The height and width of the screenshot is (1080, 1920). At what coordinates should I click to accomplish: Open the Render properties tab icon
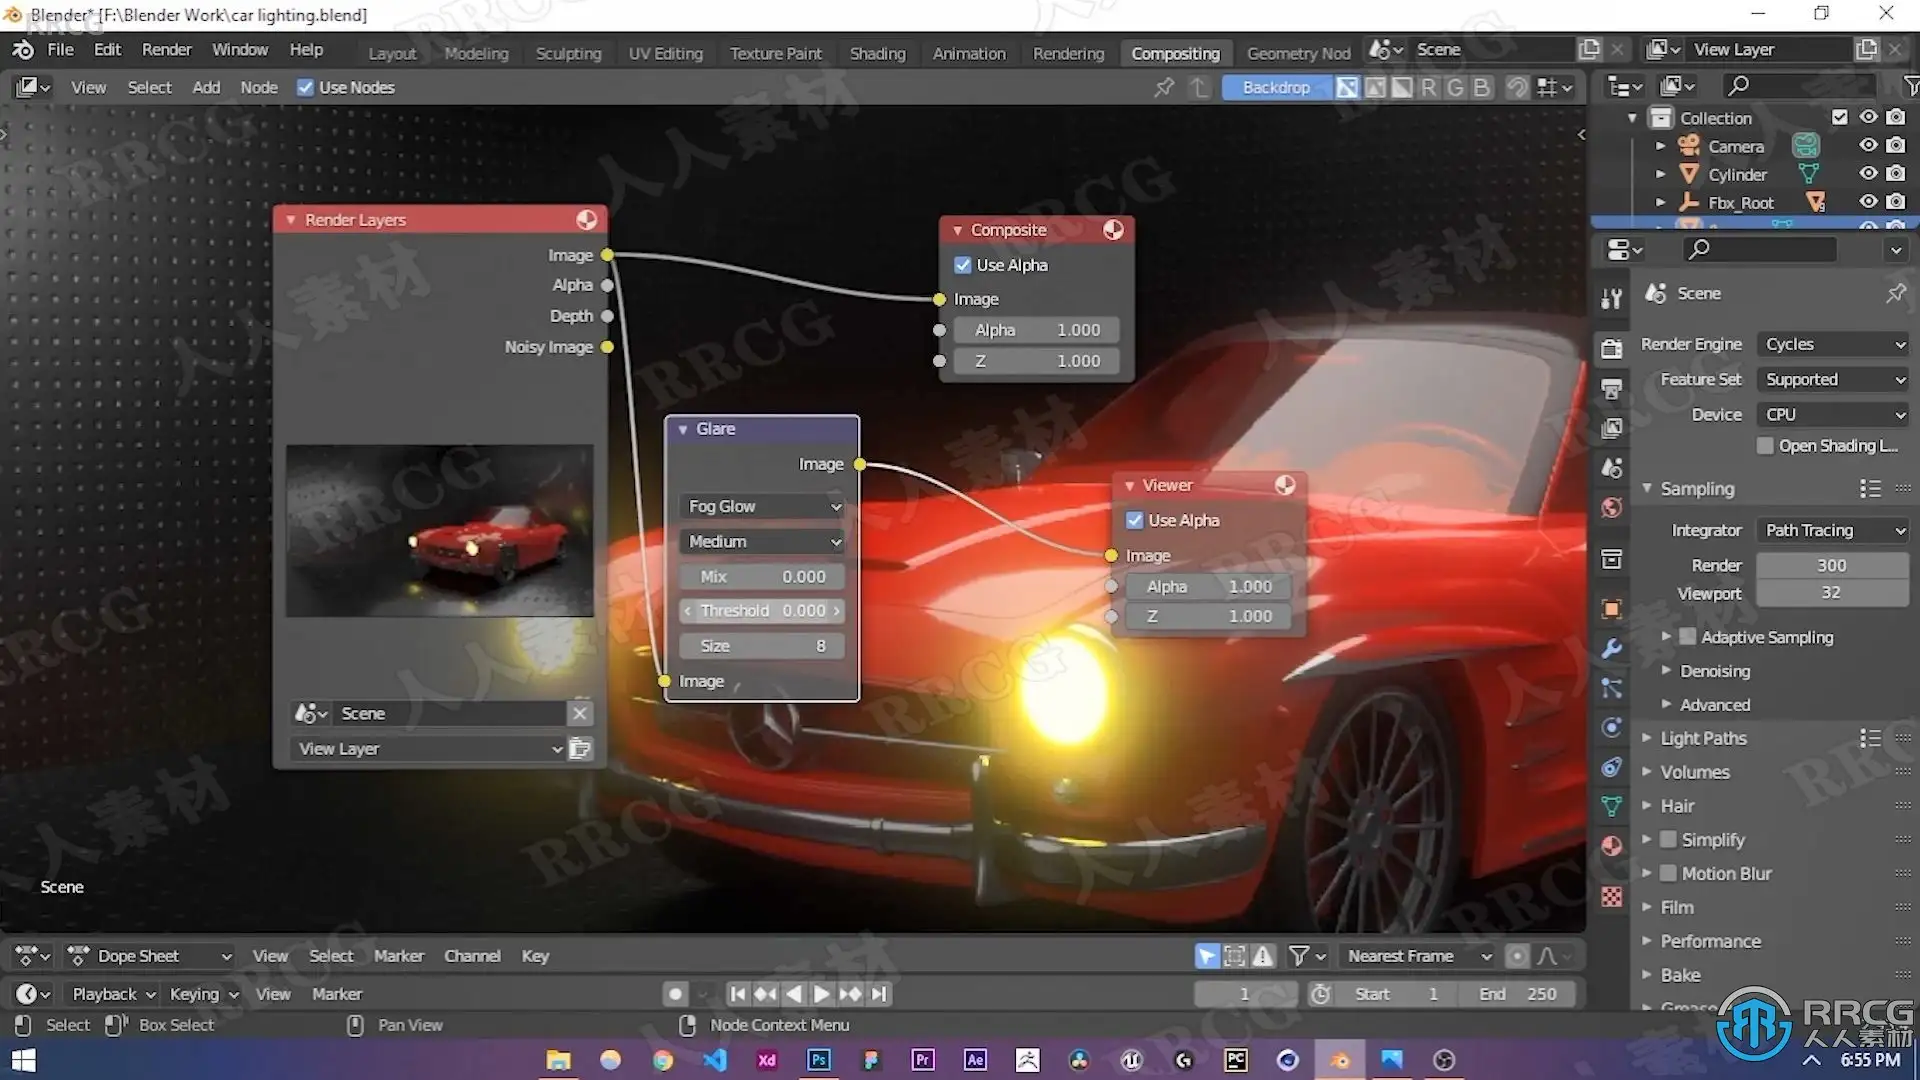pos(1611,348)
